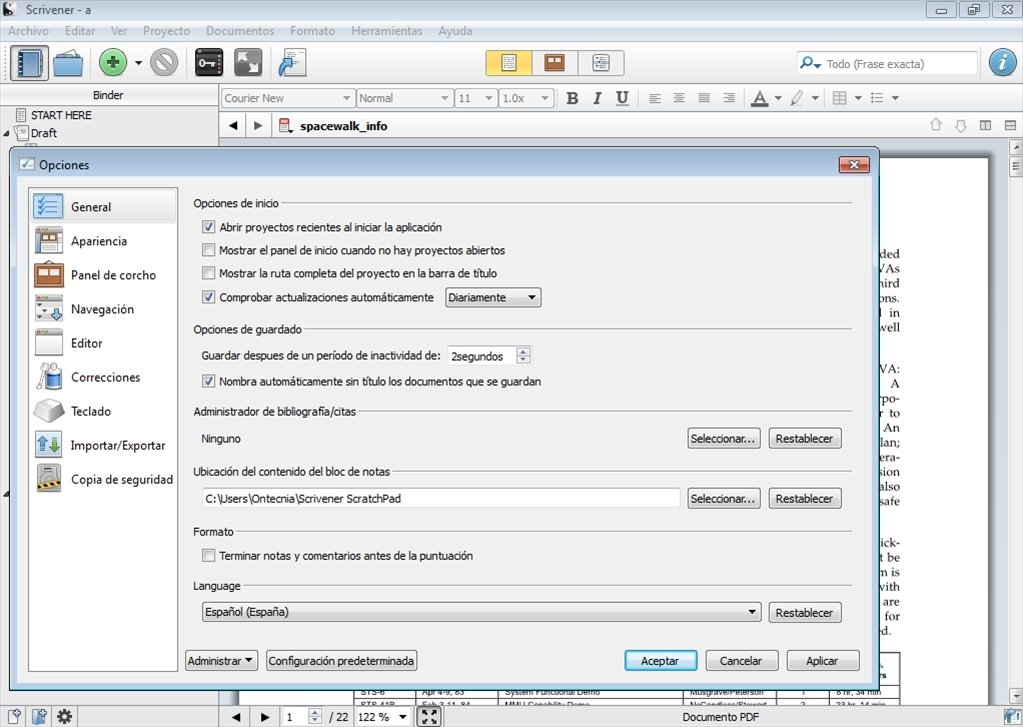
Task: Toggle Nombra automáticamente sin título checkbox
Action: click(x=208, y=381)
